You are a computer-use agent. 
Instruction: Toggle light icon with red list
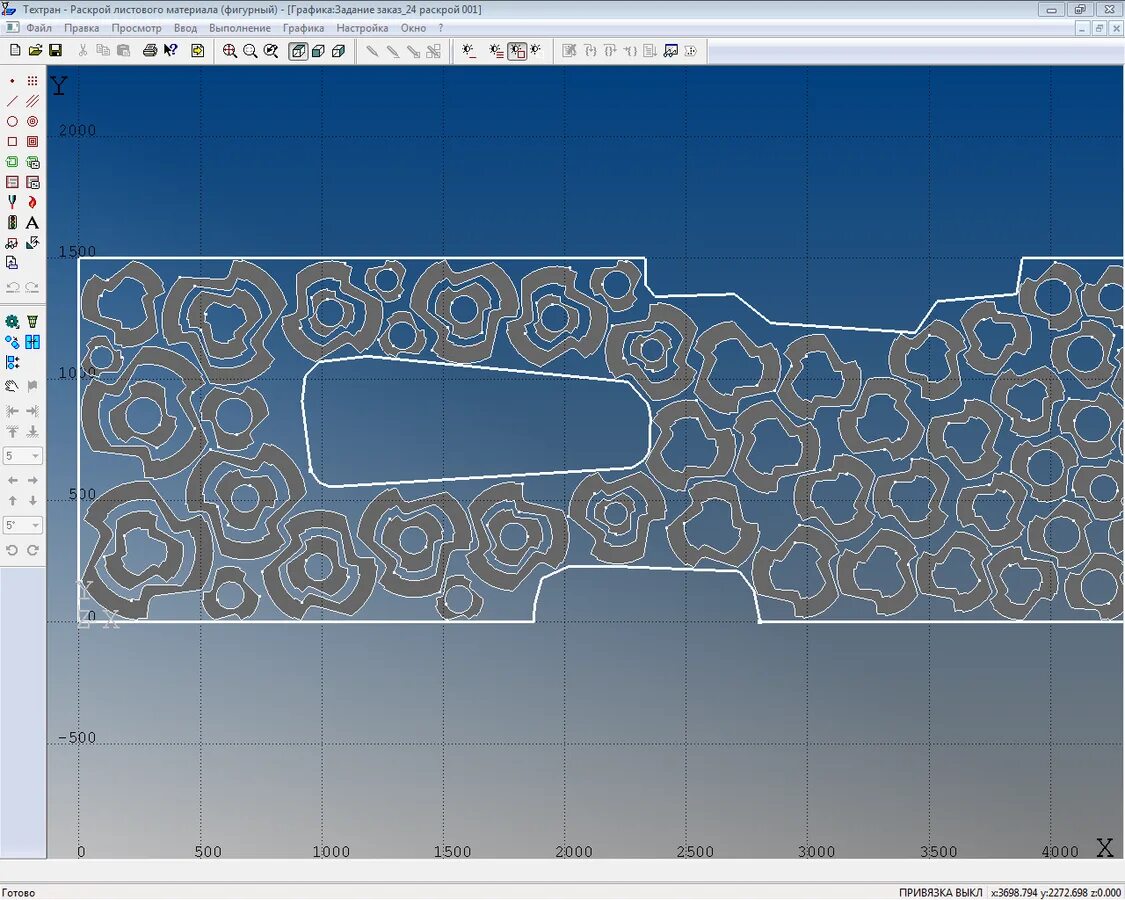pyautogui.click(x=496, y=50)
